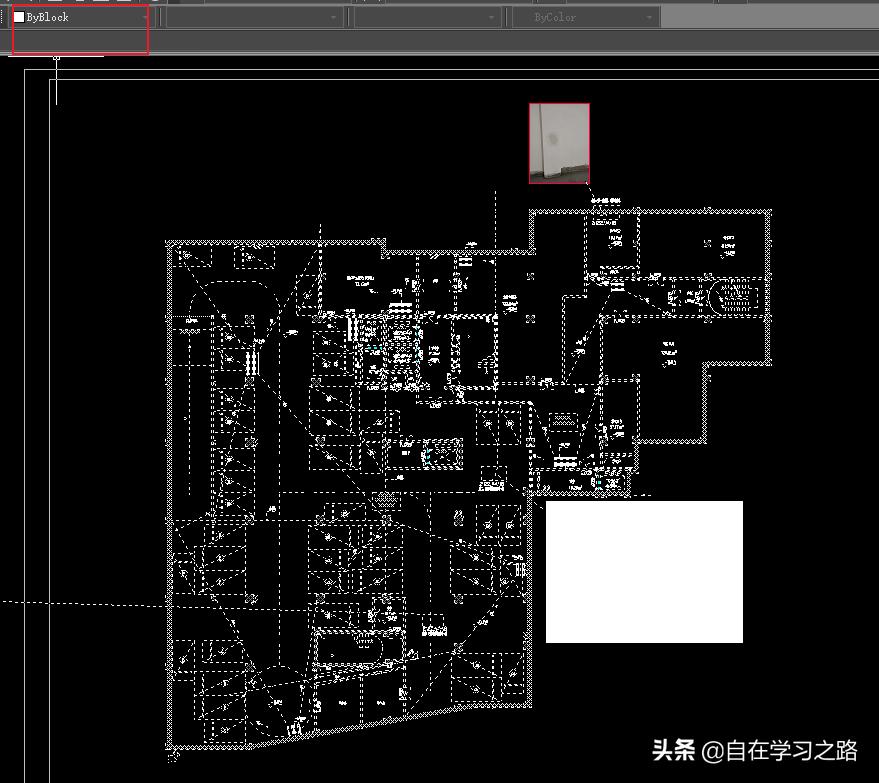Select the leader line below the photo

590,190
